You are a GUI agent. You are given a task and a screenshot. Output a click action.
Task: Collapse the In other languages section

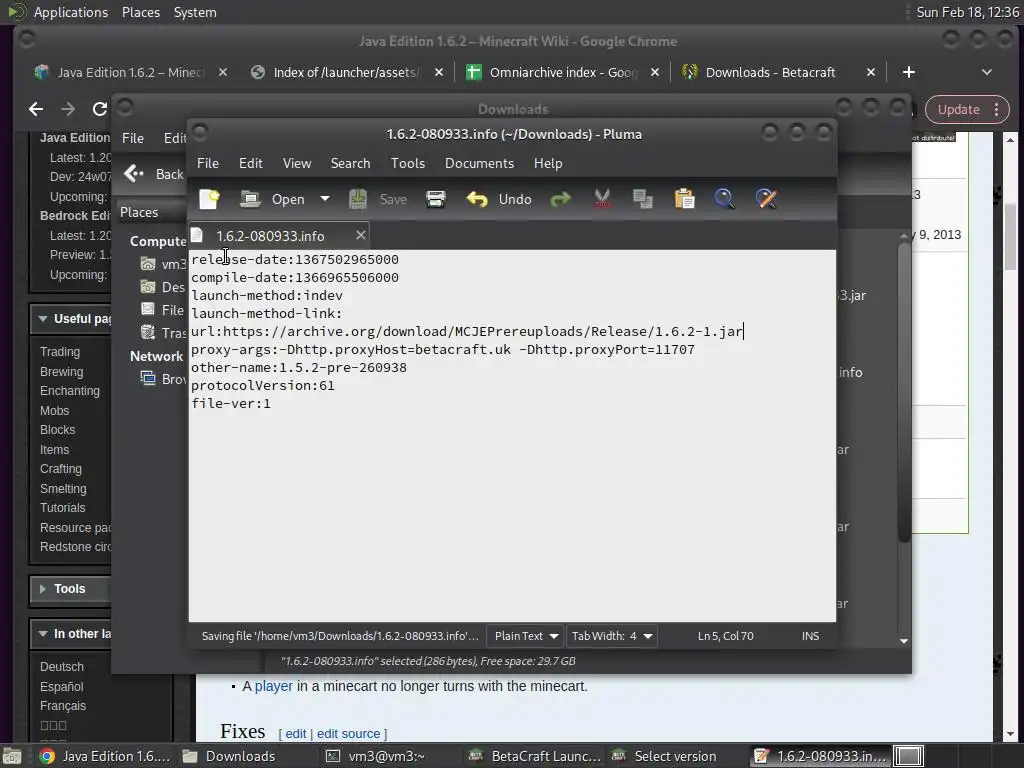43,634
